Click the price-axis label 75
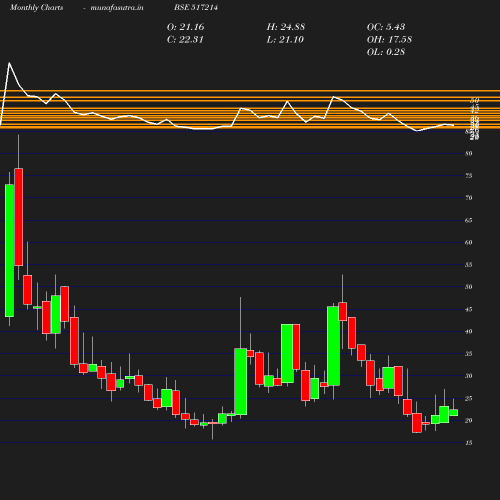Image resolution: width=500 pixels, height=500 pixels. [x=469, y=176]
